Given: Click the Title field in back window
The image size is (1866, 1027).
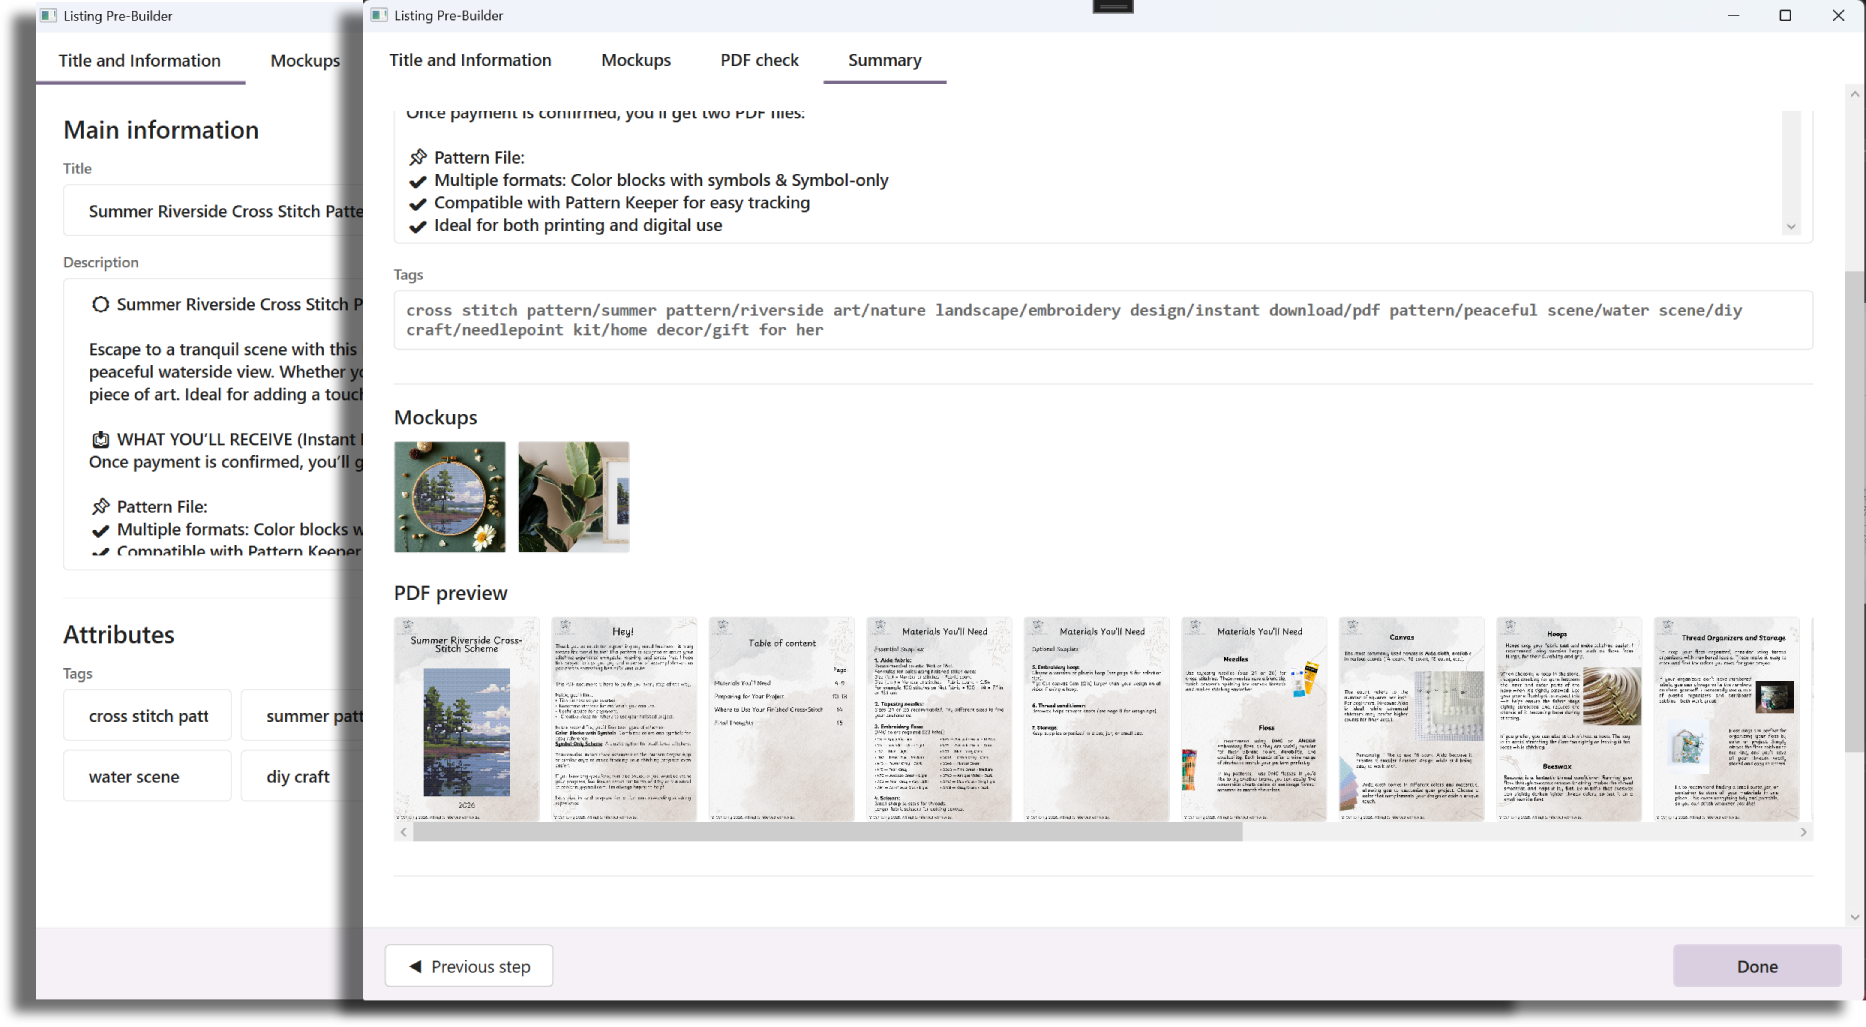Looking at the screenshot, I should coord(214,211).
